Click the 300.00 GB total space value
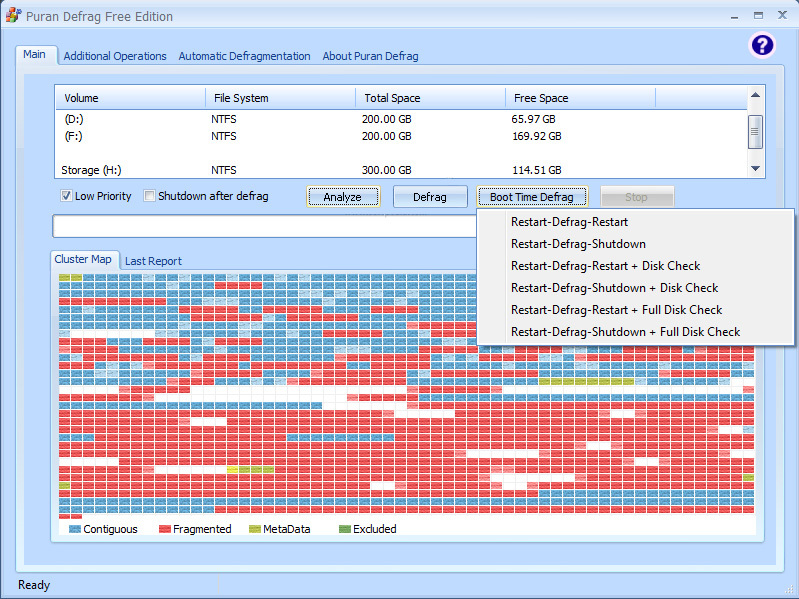 click(x=387, y=170)
